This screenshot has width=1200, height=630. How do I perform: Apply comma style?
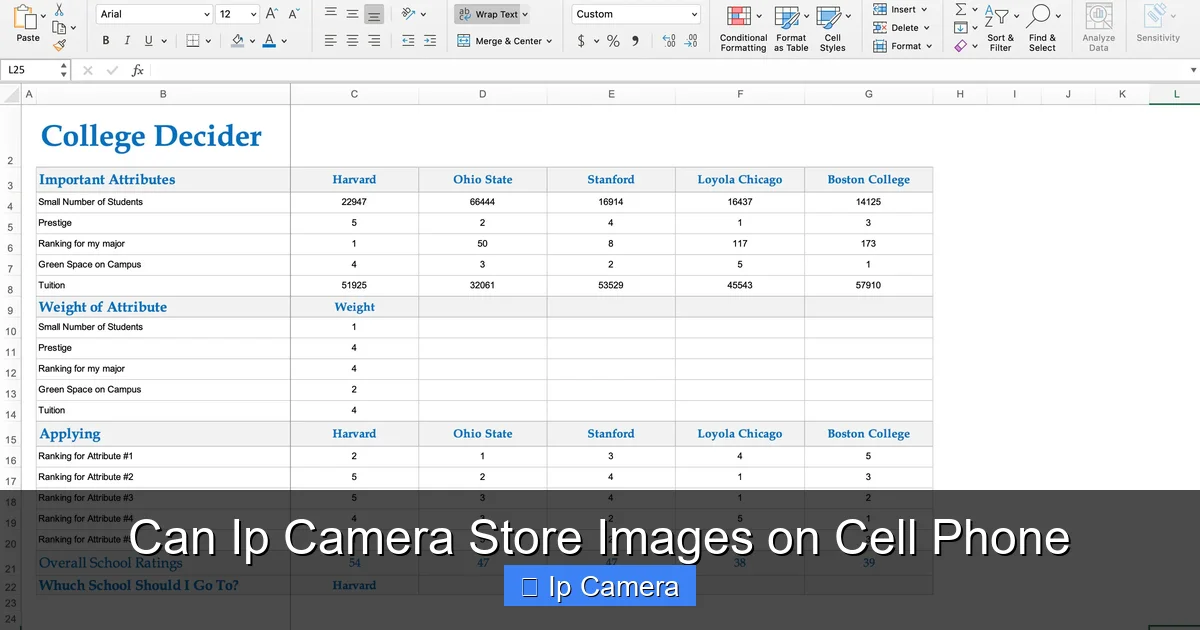click(x=635, y=41)
